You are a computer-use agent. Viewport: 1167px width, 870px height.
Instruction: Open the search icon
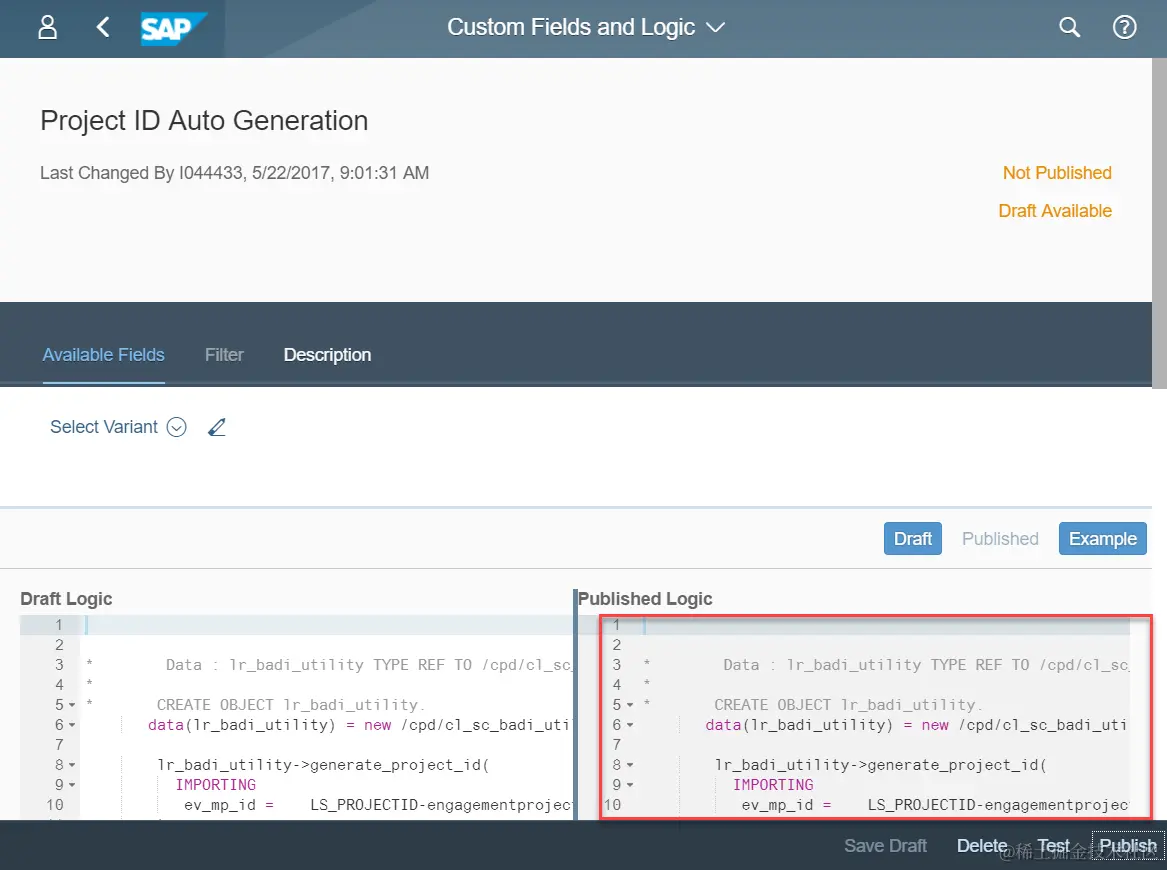point(1069,27)
